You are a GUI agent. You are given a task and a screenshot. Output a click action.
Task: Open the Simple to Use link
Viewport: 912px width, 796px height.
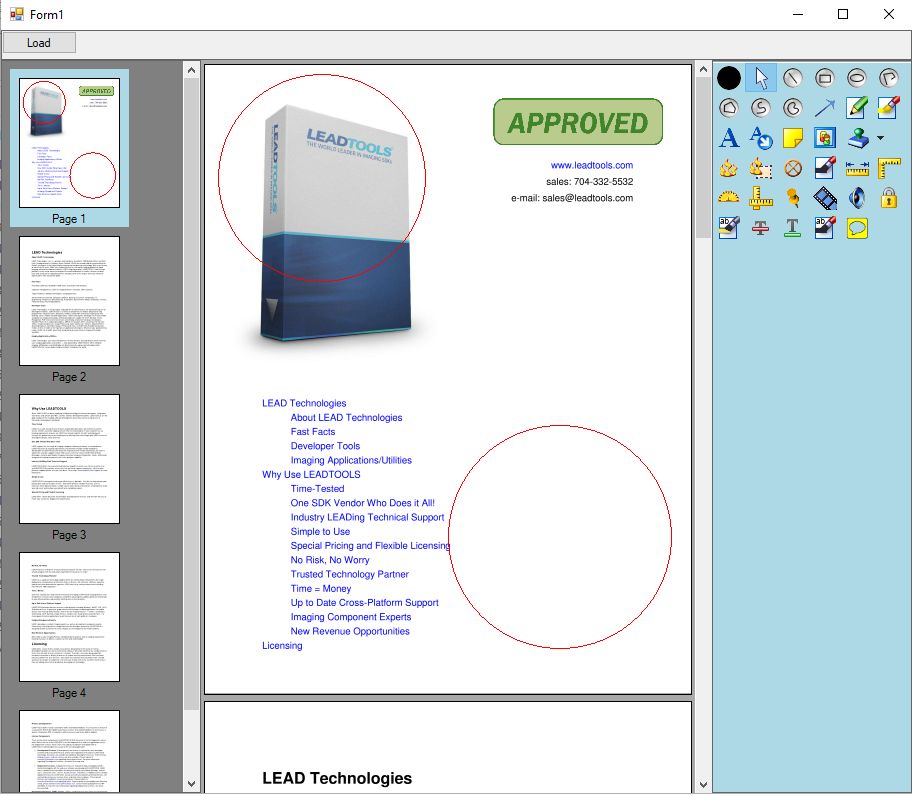point(320,531)
